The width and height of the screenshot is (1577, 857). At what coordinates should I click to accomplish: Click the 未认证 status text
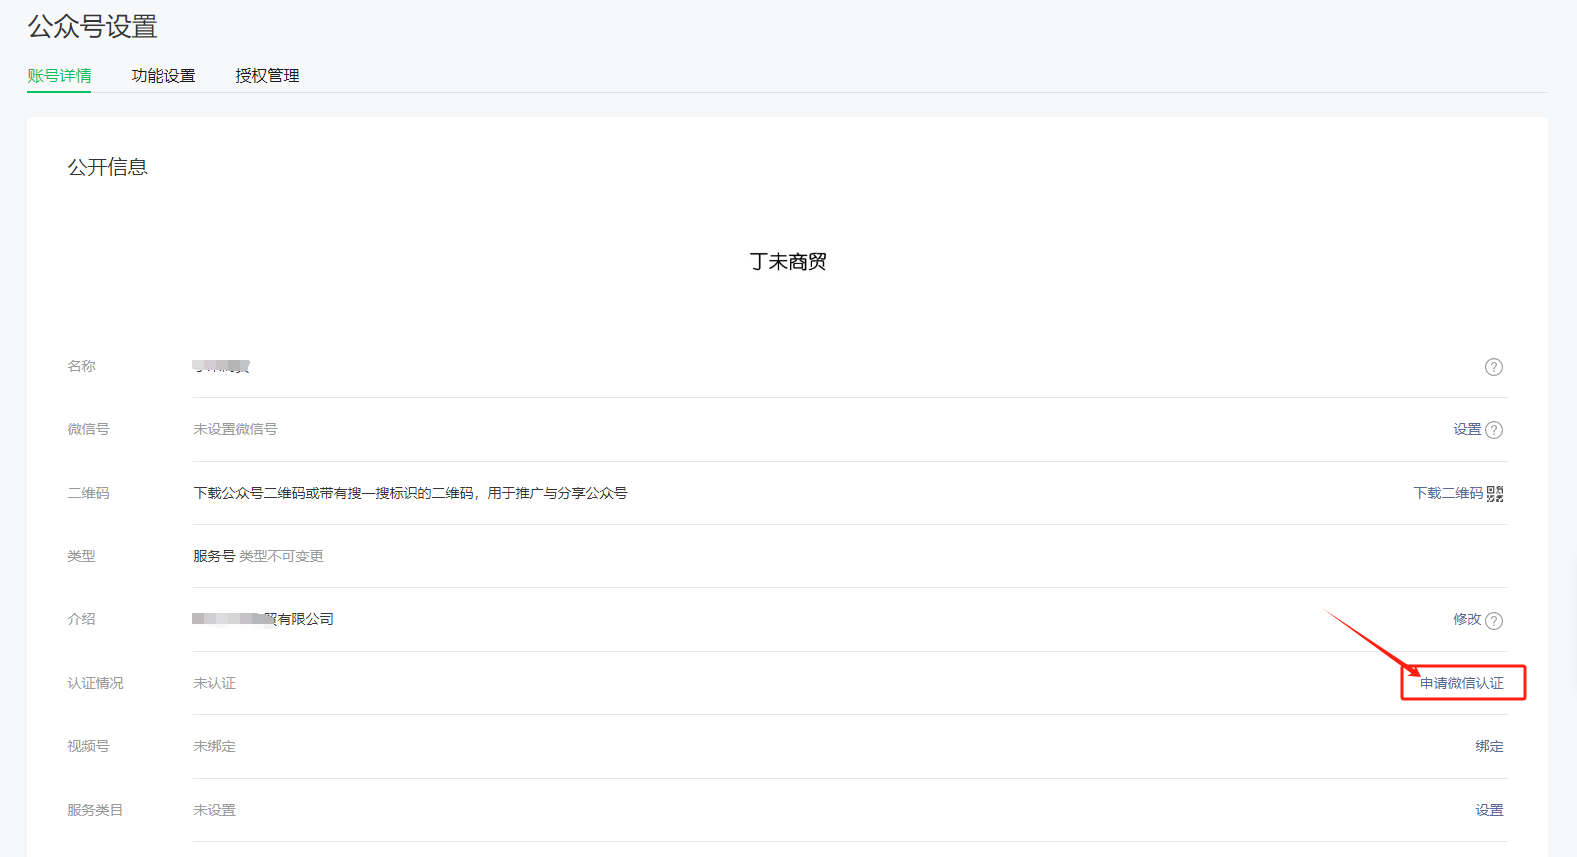tap(214, 683)
